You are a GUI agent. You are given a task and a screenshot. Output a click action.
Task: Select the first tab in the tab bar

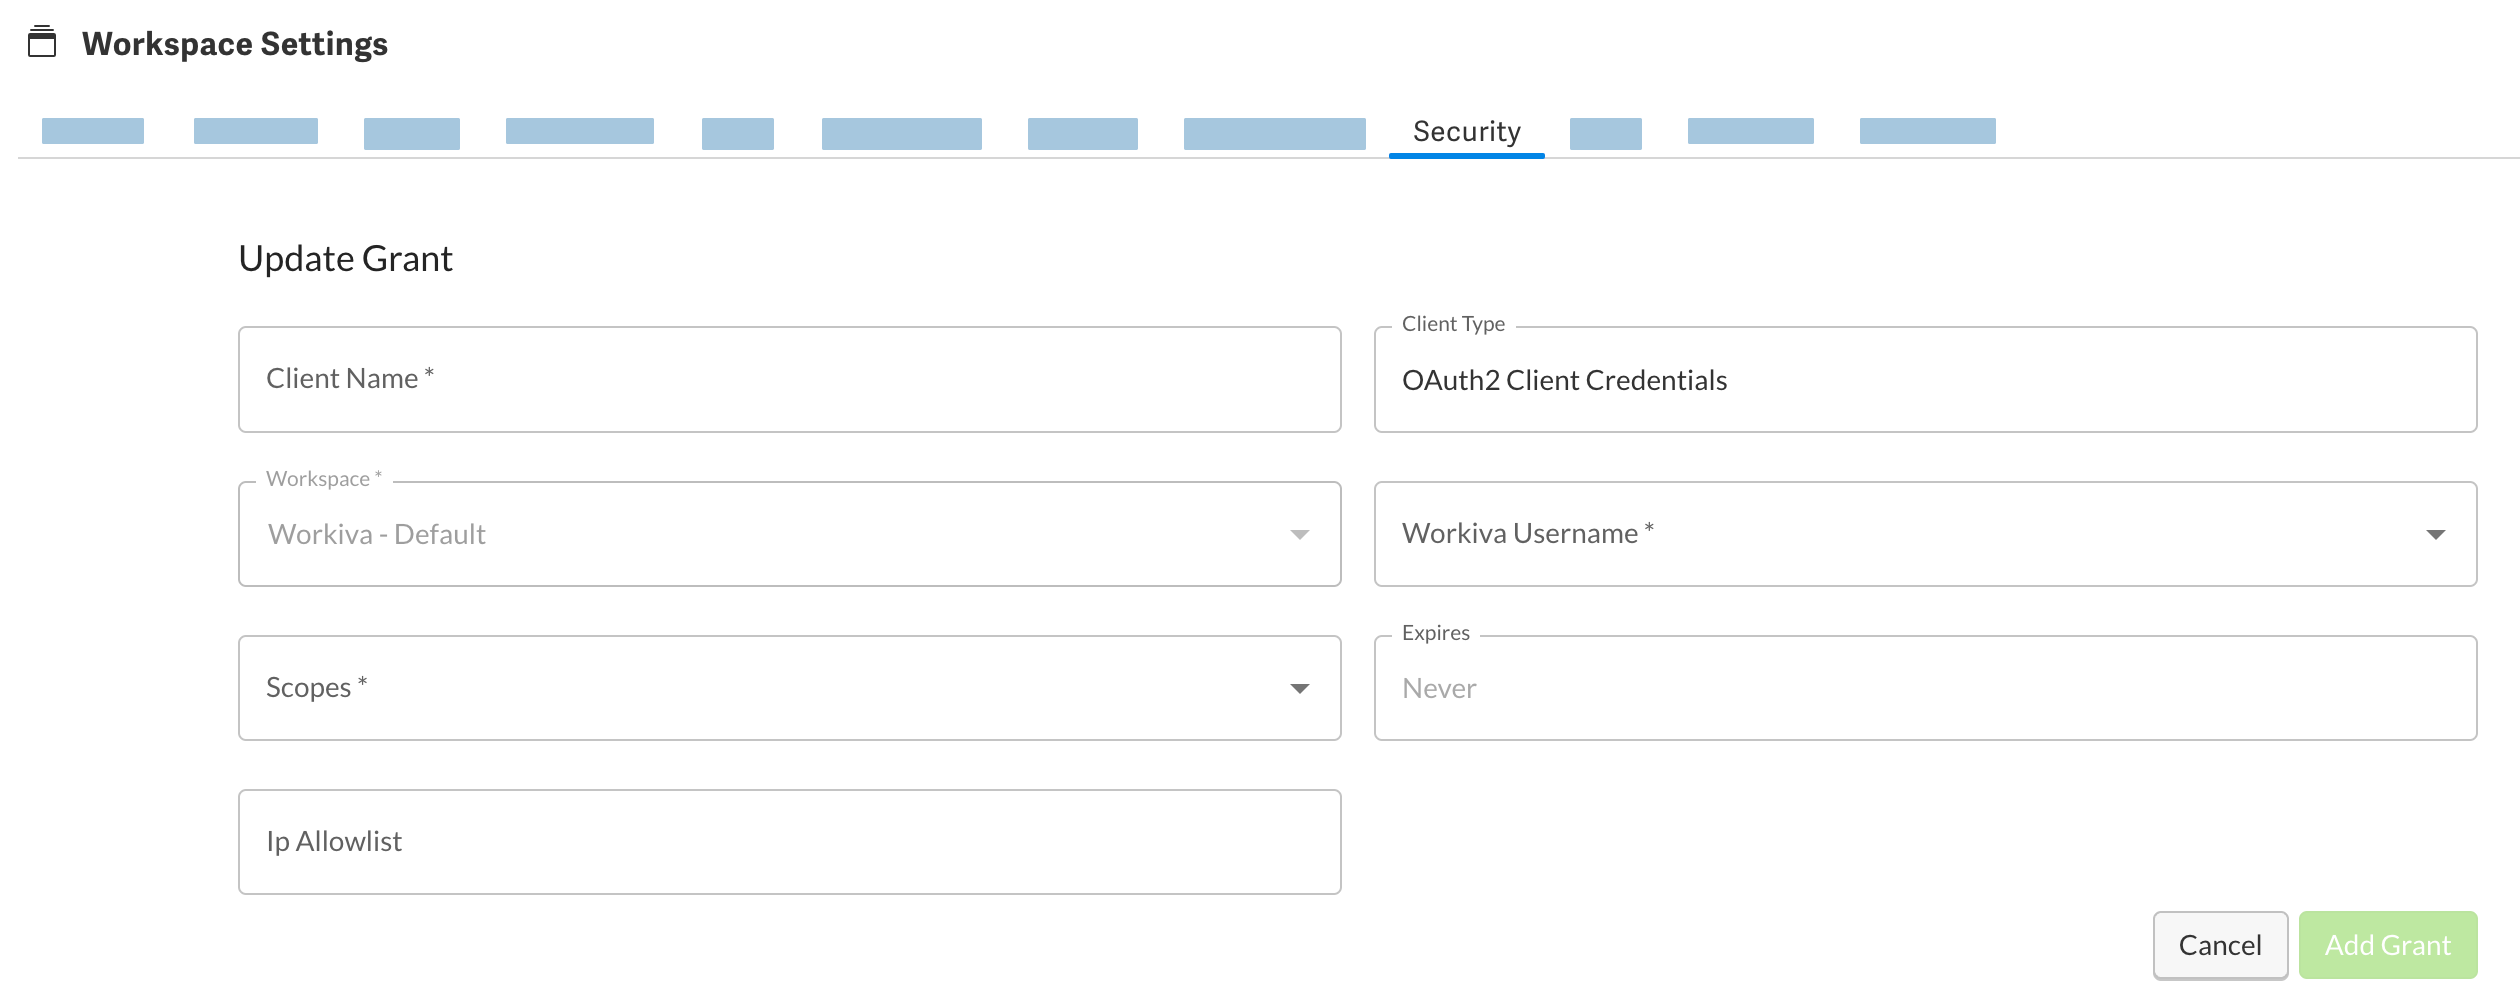click(x=92, y=130)
